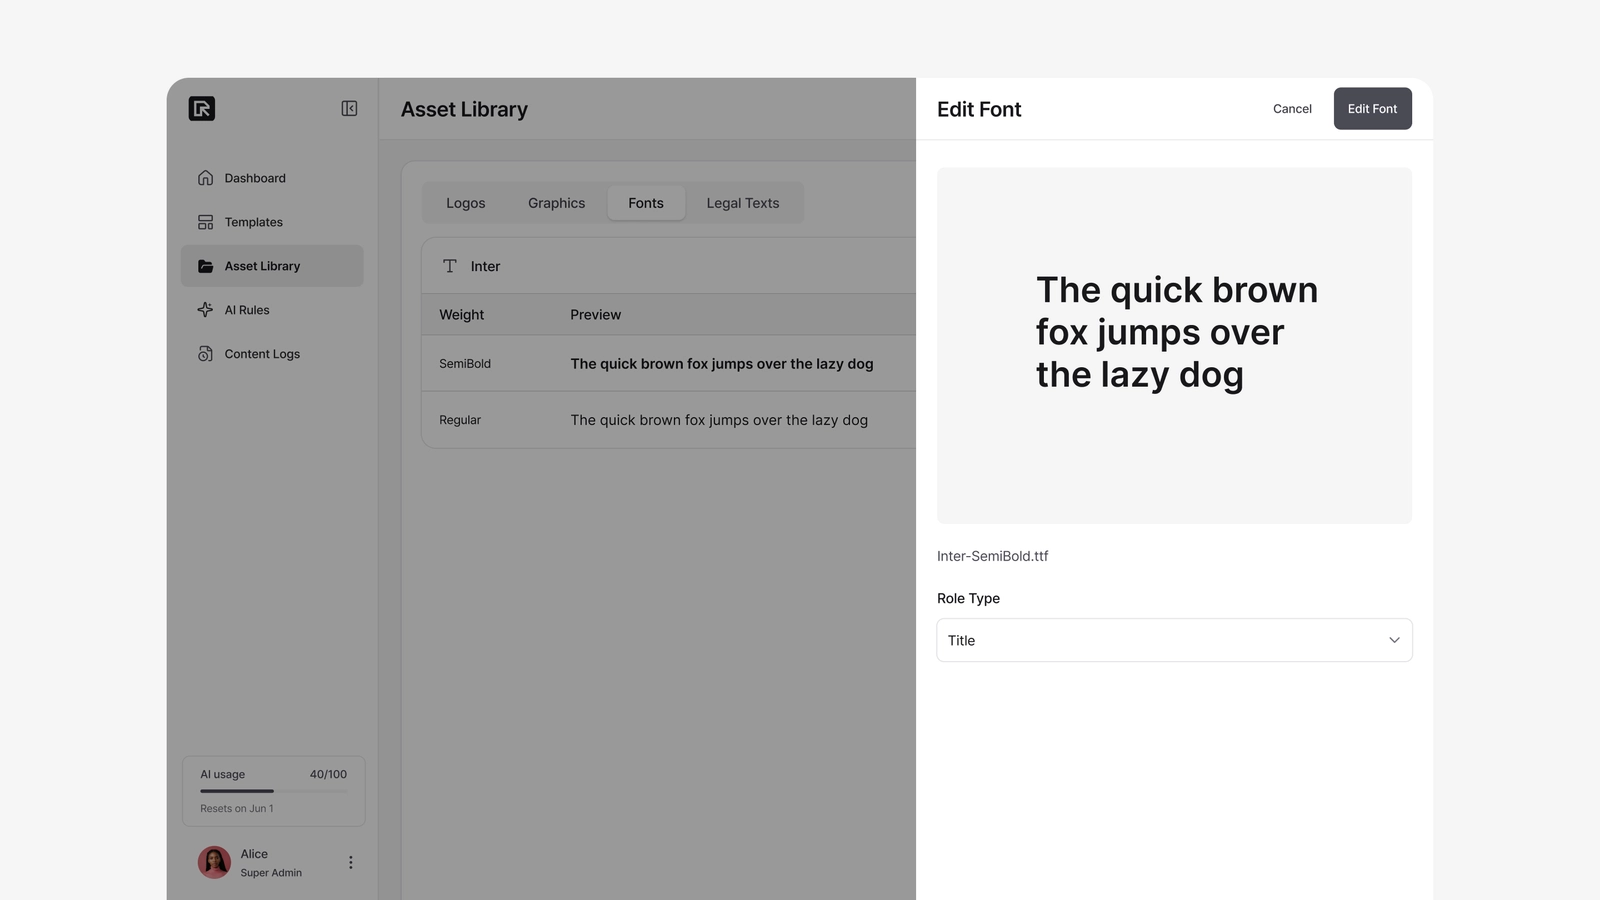Viewport: 1600px width, 900px height.
Task: Open the Content Logs menu item
Action: point(272,354)
